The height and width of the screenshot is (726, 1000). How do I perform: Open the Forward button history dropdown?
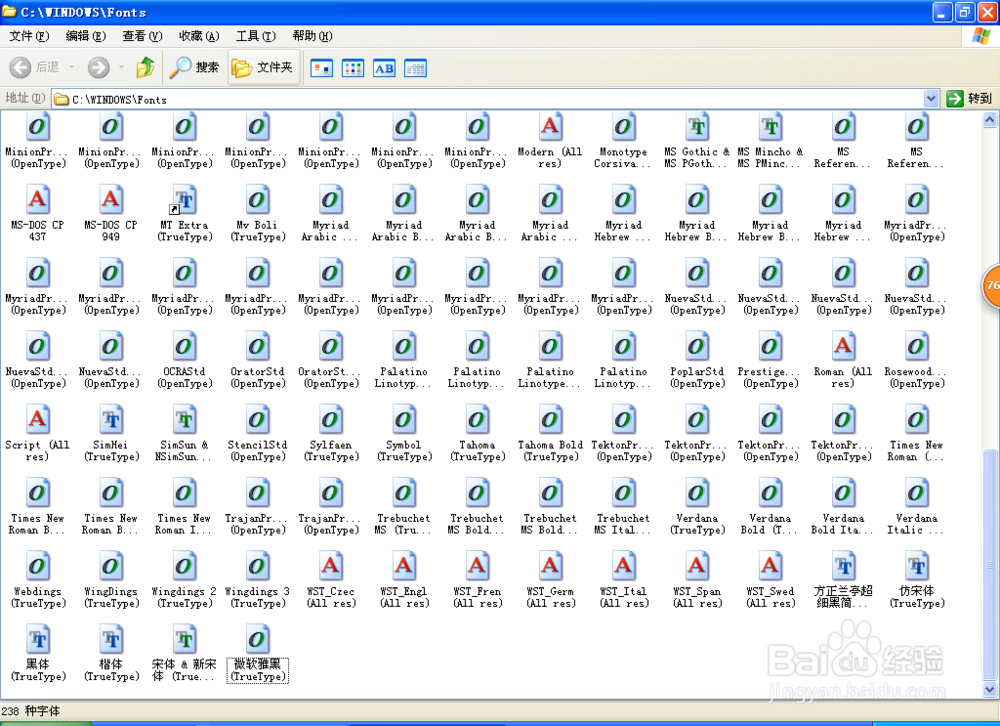pos(121,66)
